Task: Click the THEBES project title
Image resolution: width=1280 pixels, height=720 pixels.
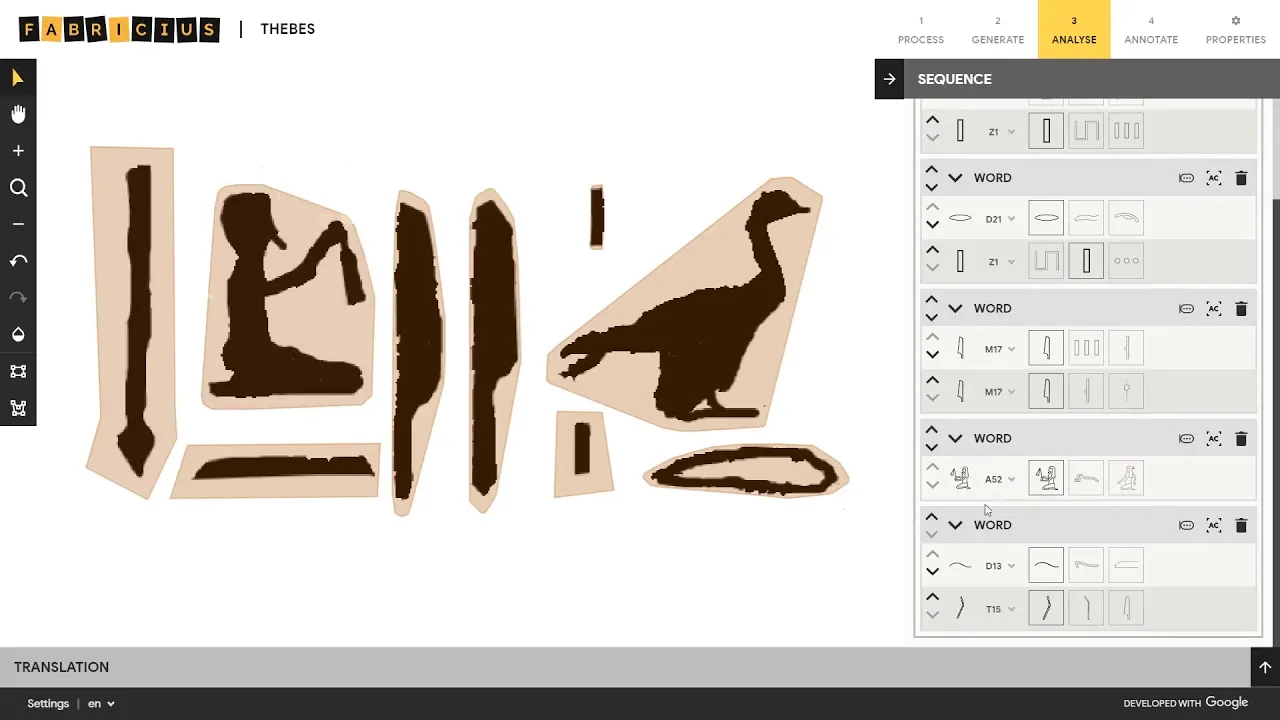Action: click(x=288, y=29)
